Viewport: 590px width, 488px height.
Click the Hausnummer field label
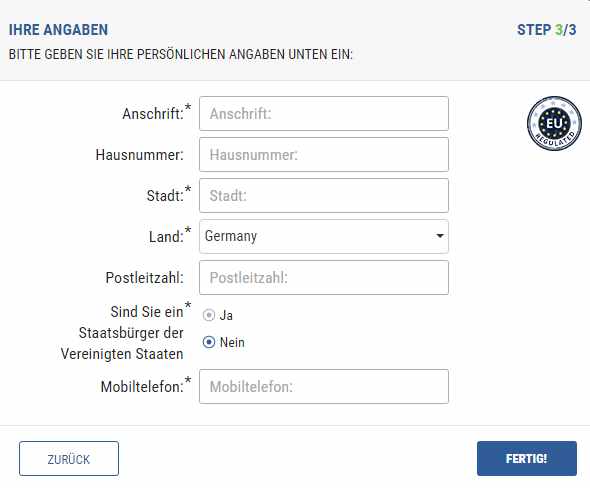pos(140,155)
